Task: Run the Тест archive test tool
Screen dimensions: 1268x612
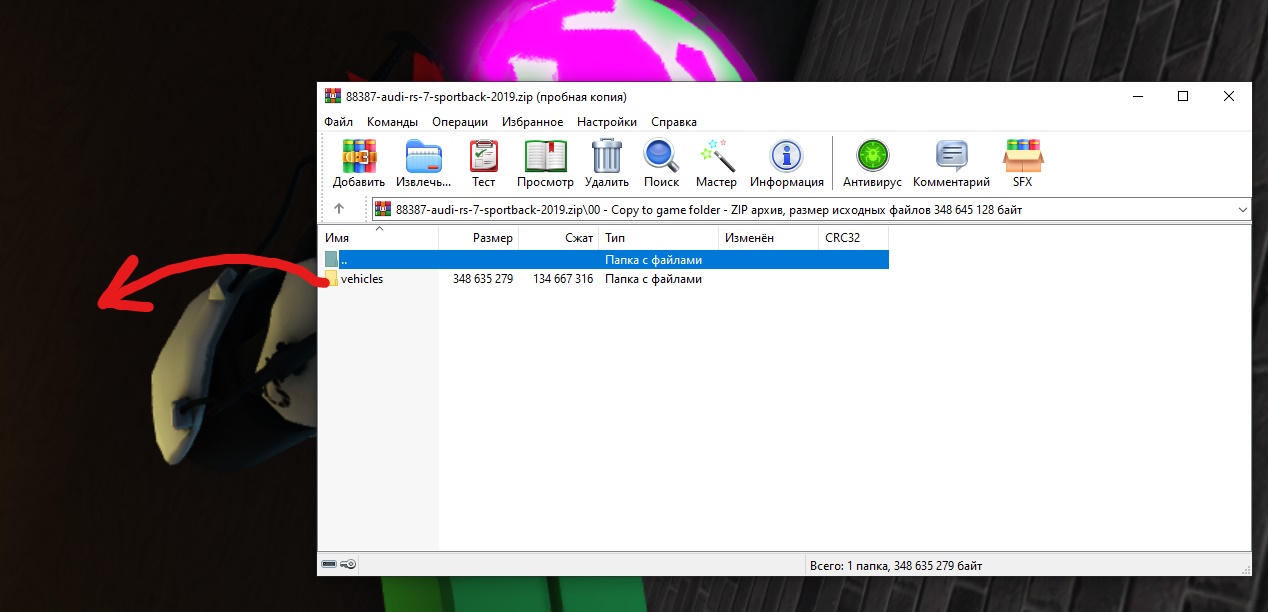Action: pos(484,157)
